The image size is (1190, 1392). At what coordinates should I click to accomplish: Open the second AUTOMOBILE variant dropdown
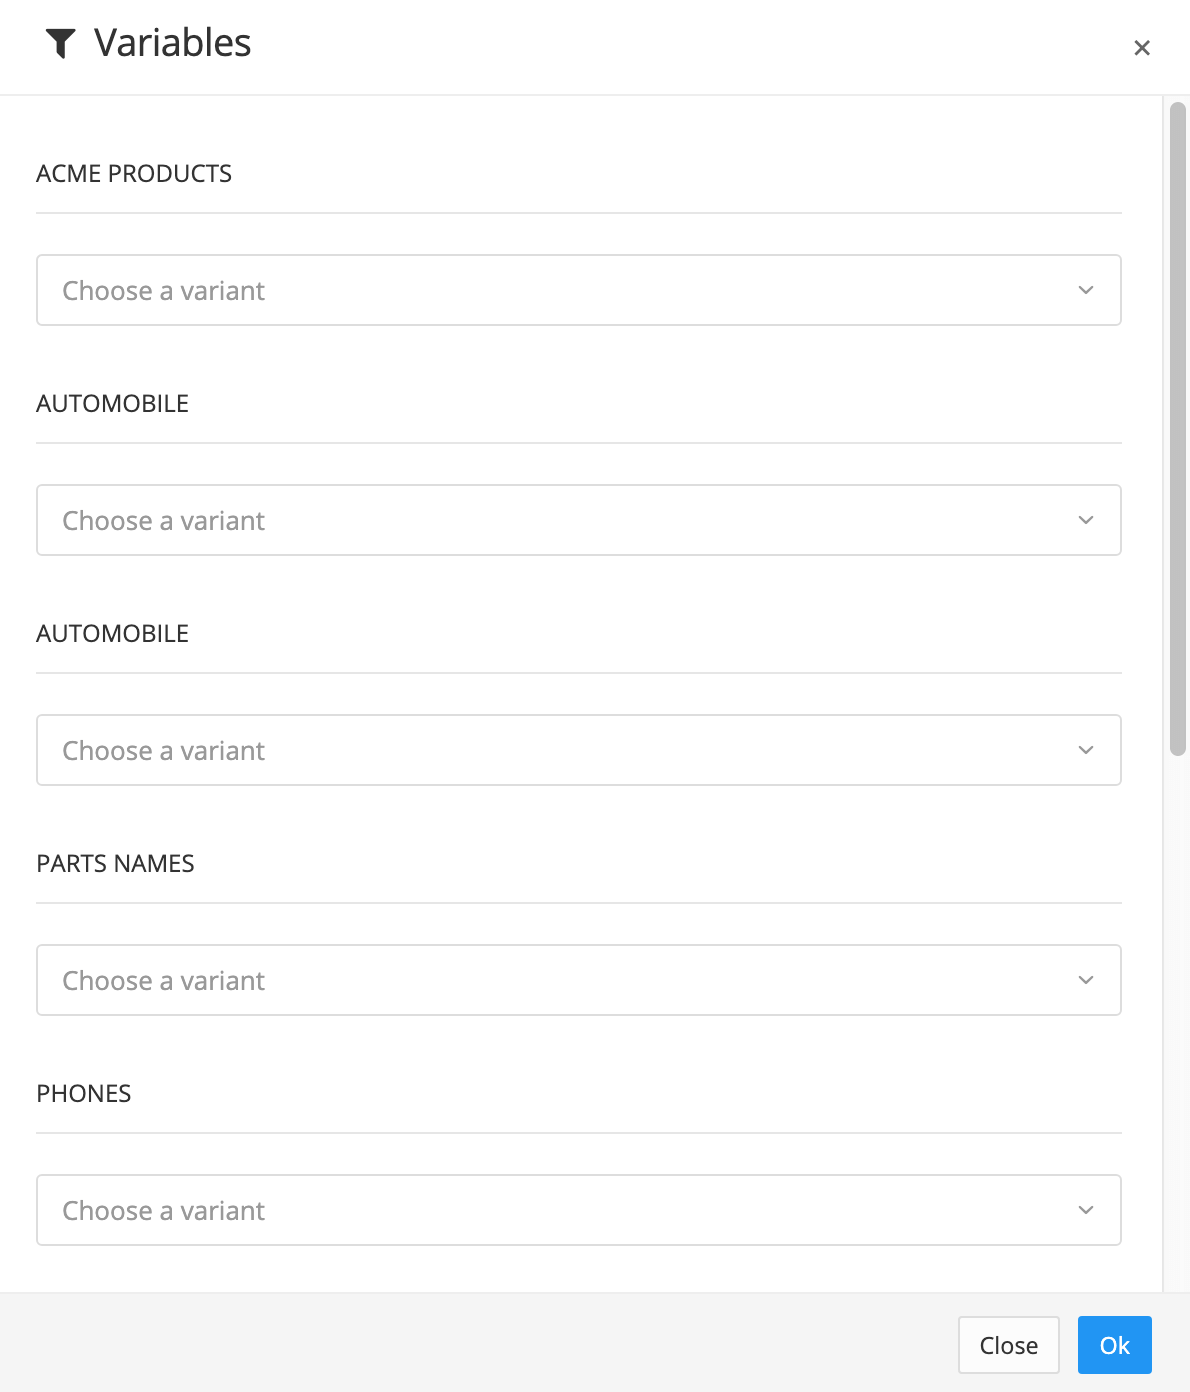pos(580,750)
